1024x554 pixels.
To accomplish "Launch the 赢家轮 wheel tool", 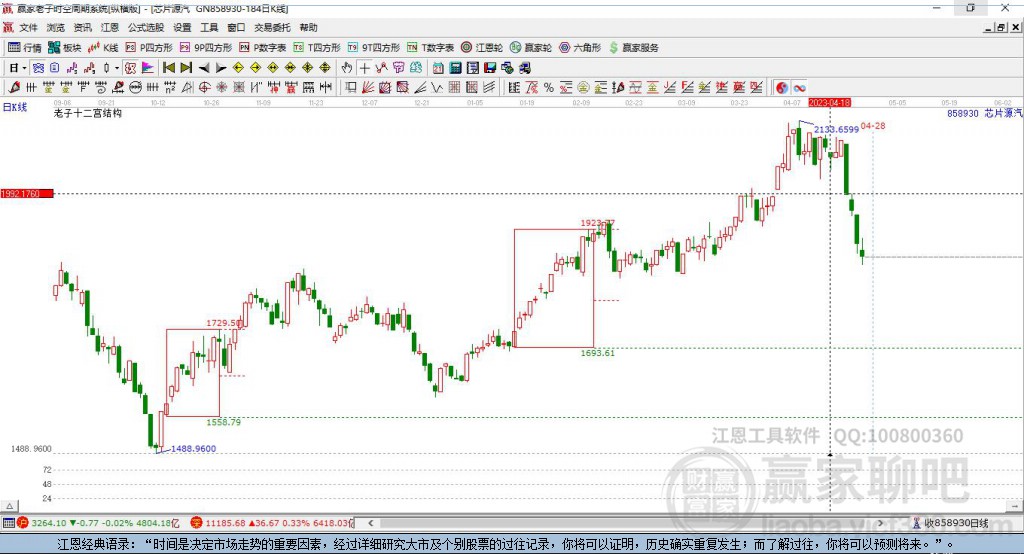I will click(x=531, y=48).
